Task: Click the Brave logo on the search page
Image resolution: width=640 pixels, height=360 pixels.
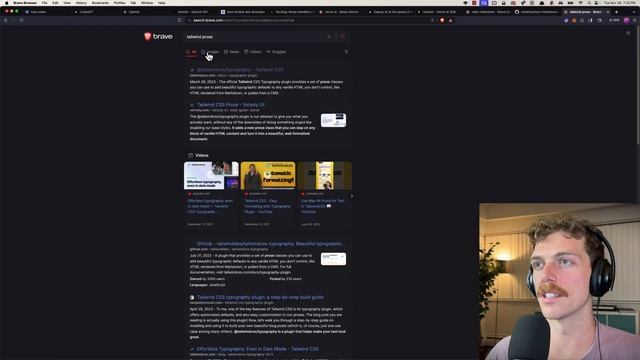Action: point(158,36)
